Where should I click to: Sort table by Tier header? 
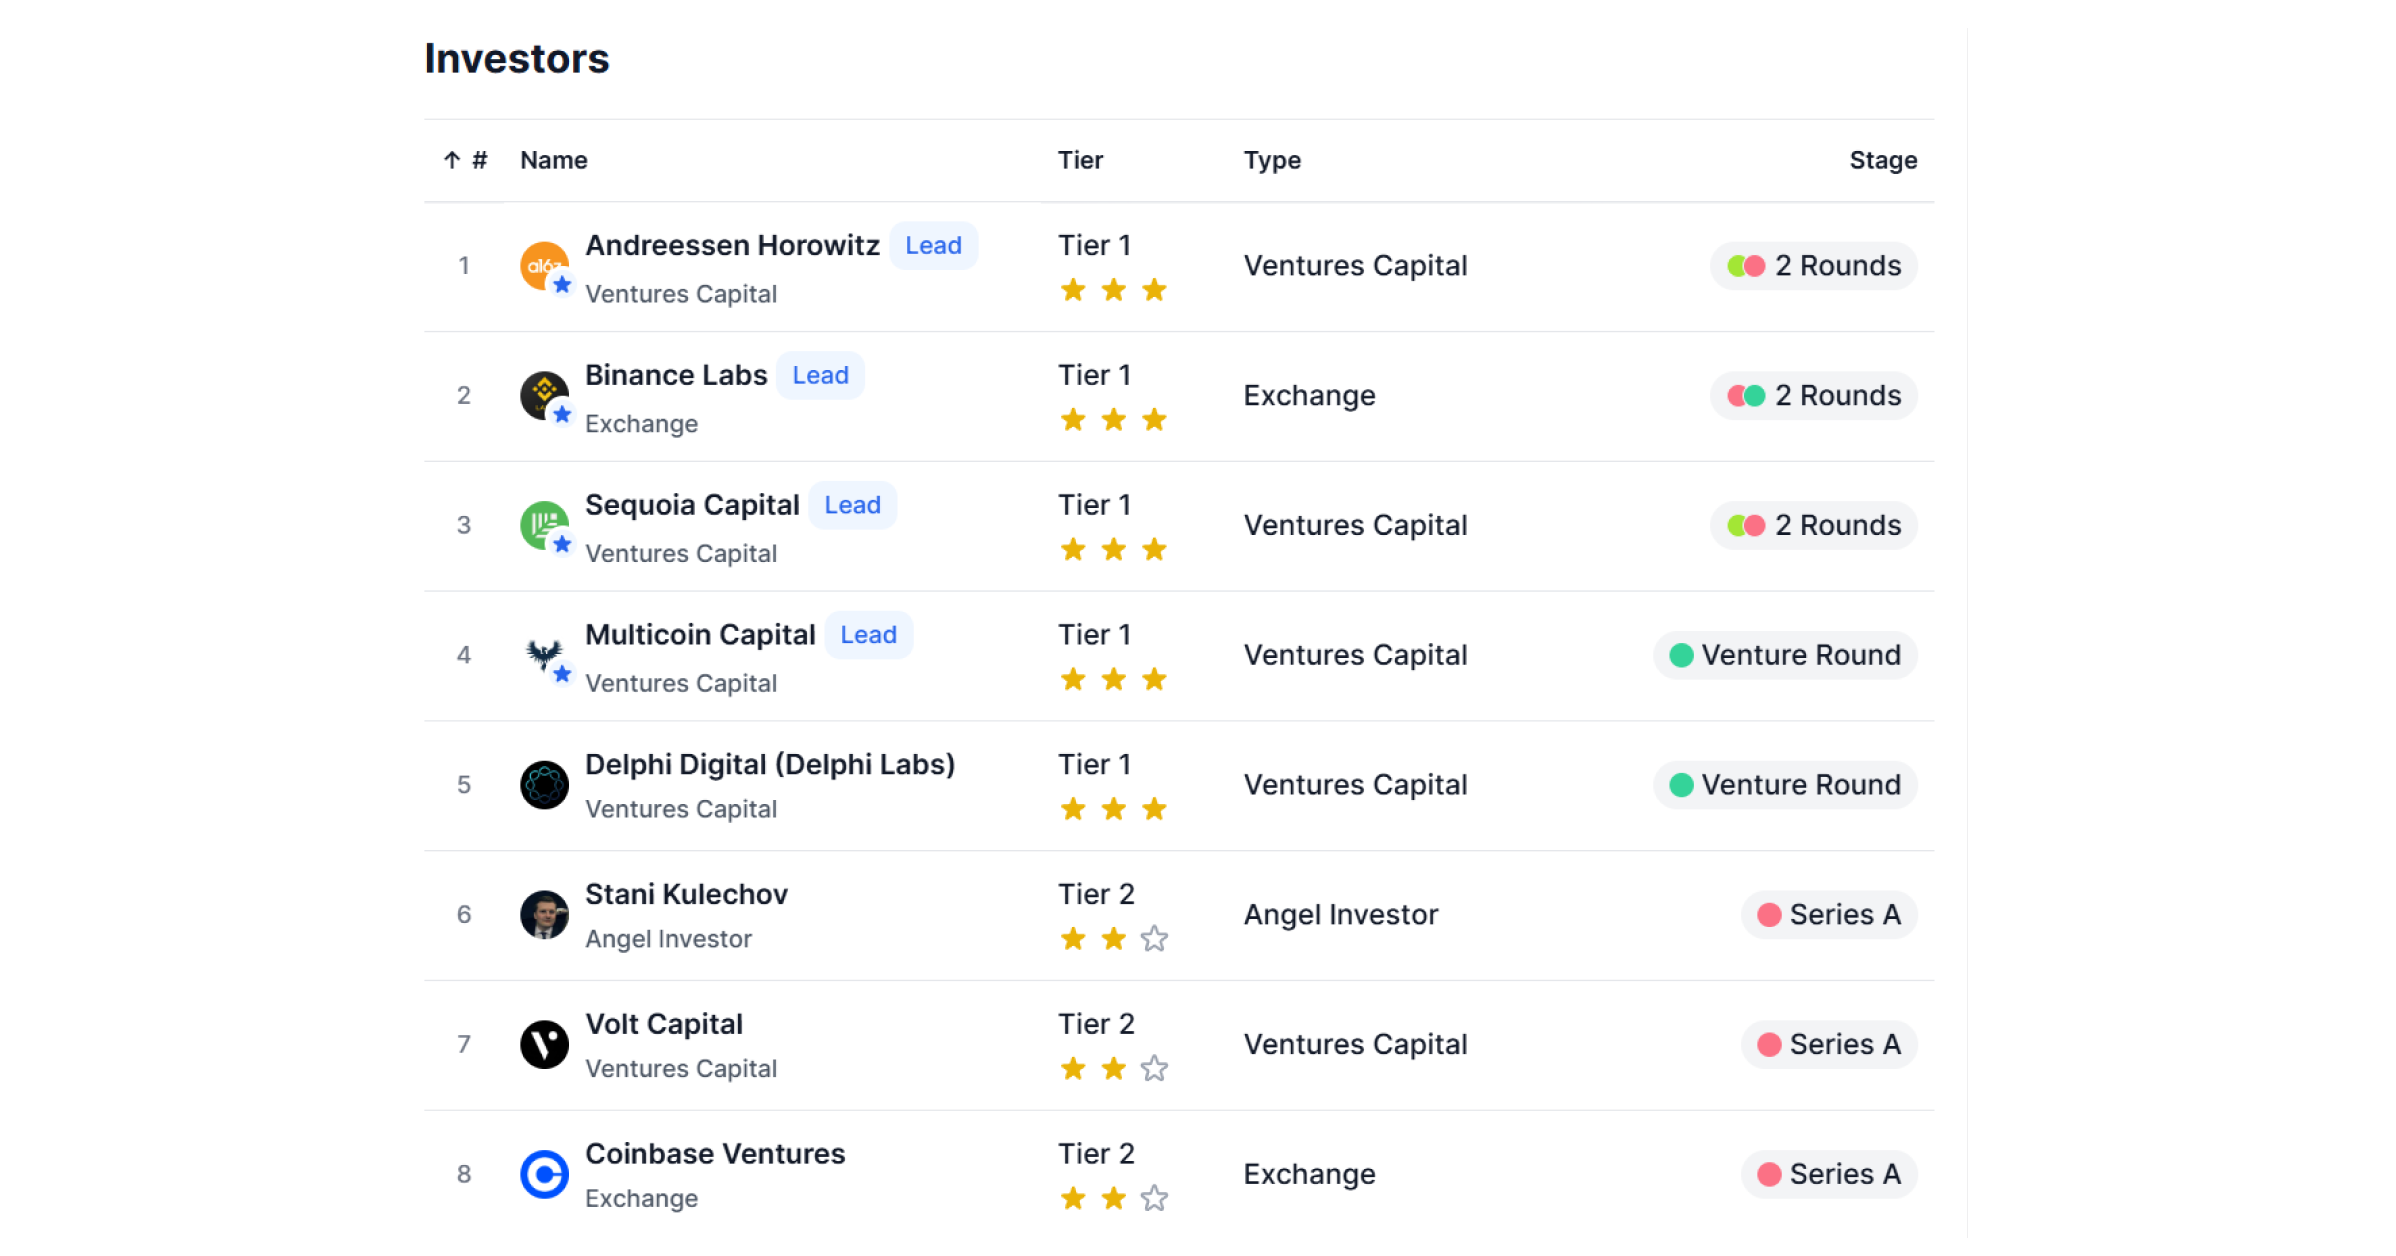click(1080, 160)
